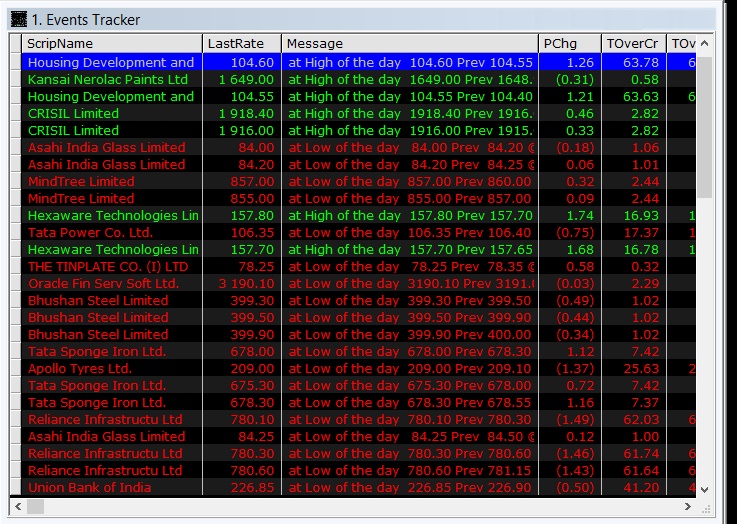Click the partially visible TOv column header
The image size is (737, 524).
(x=681, y=44)
